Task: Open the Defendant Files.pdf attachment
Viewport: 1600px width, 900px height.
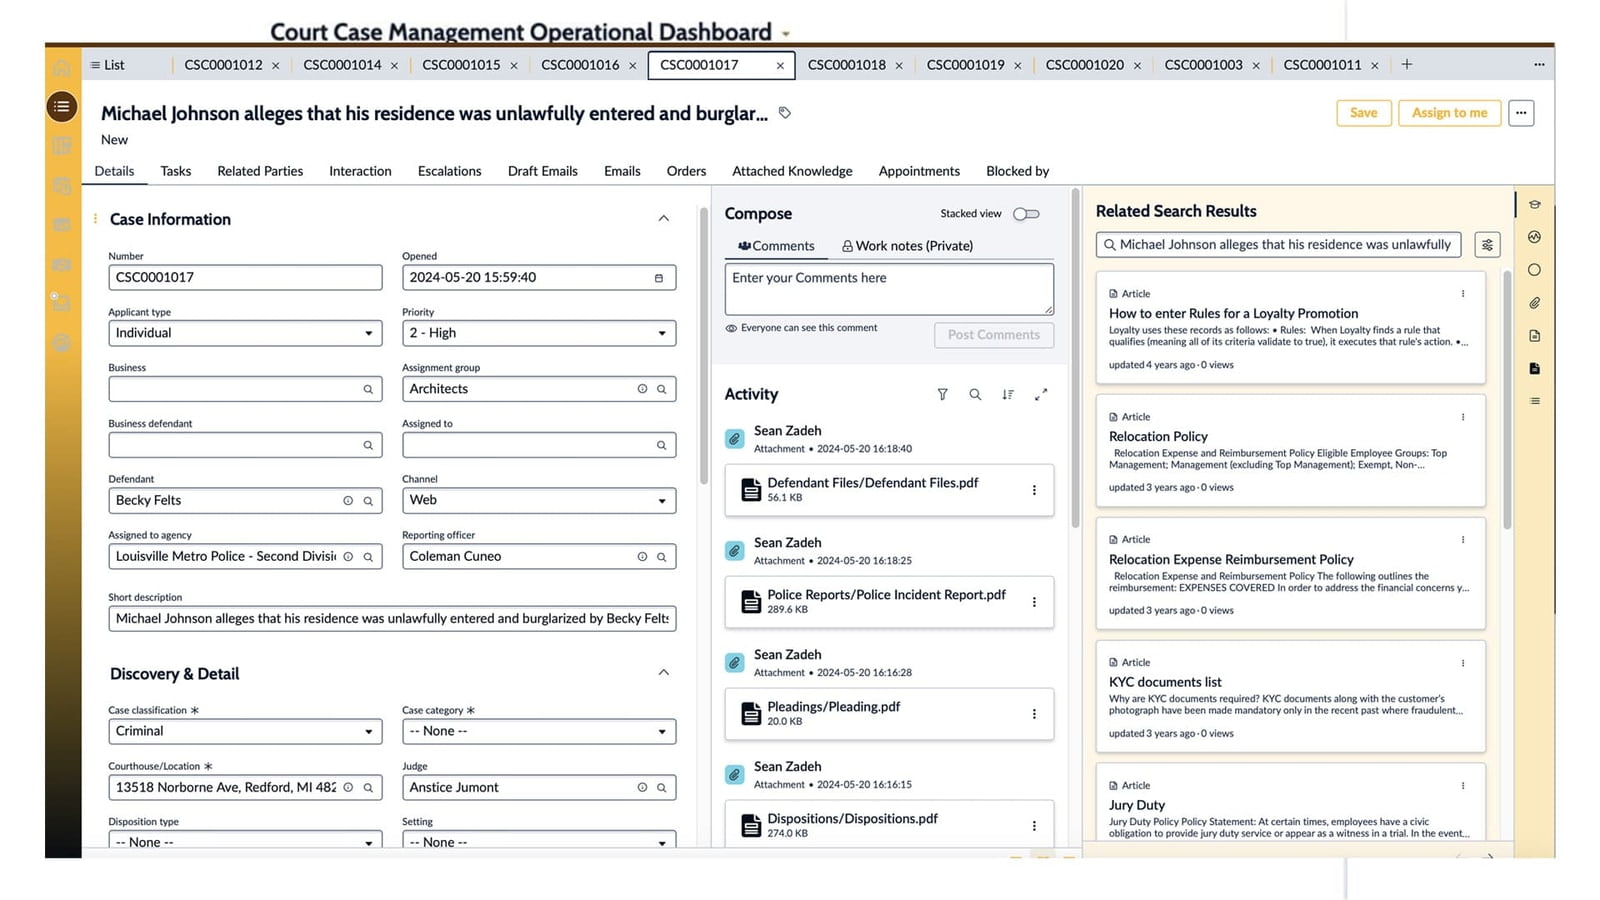Action: click(873, 483)
